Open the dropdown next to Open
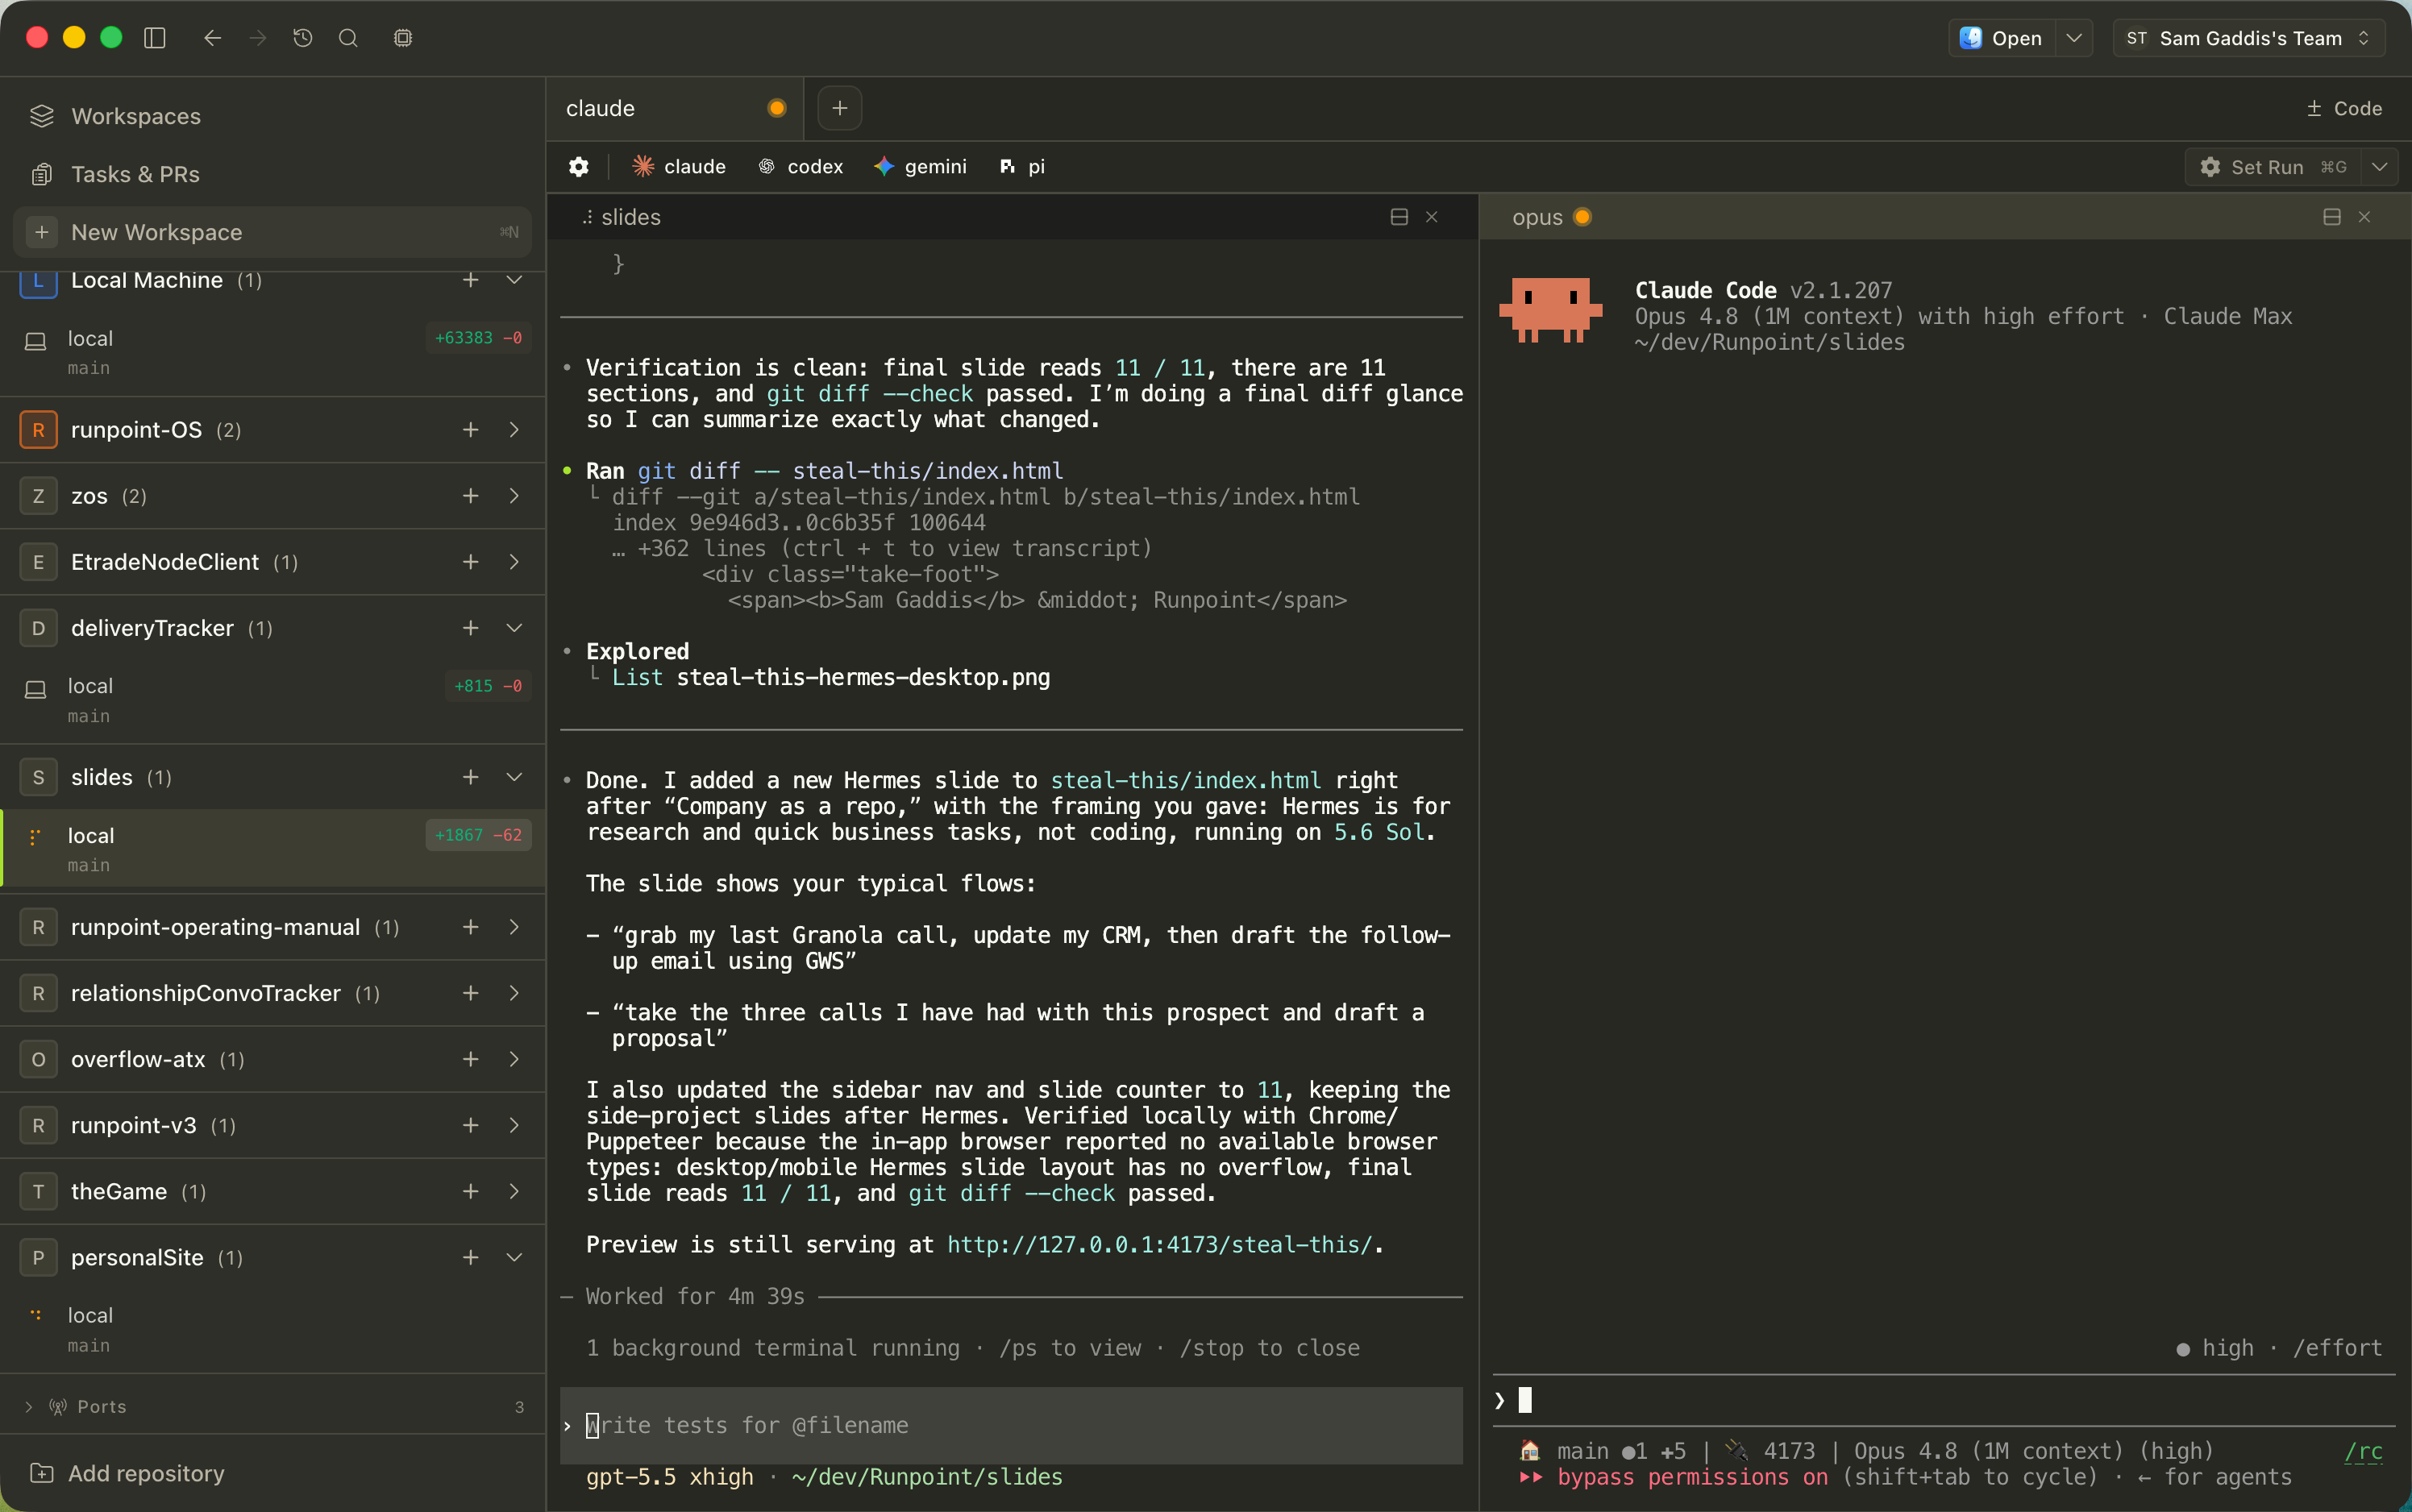 coord(2074,38)
